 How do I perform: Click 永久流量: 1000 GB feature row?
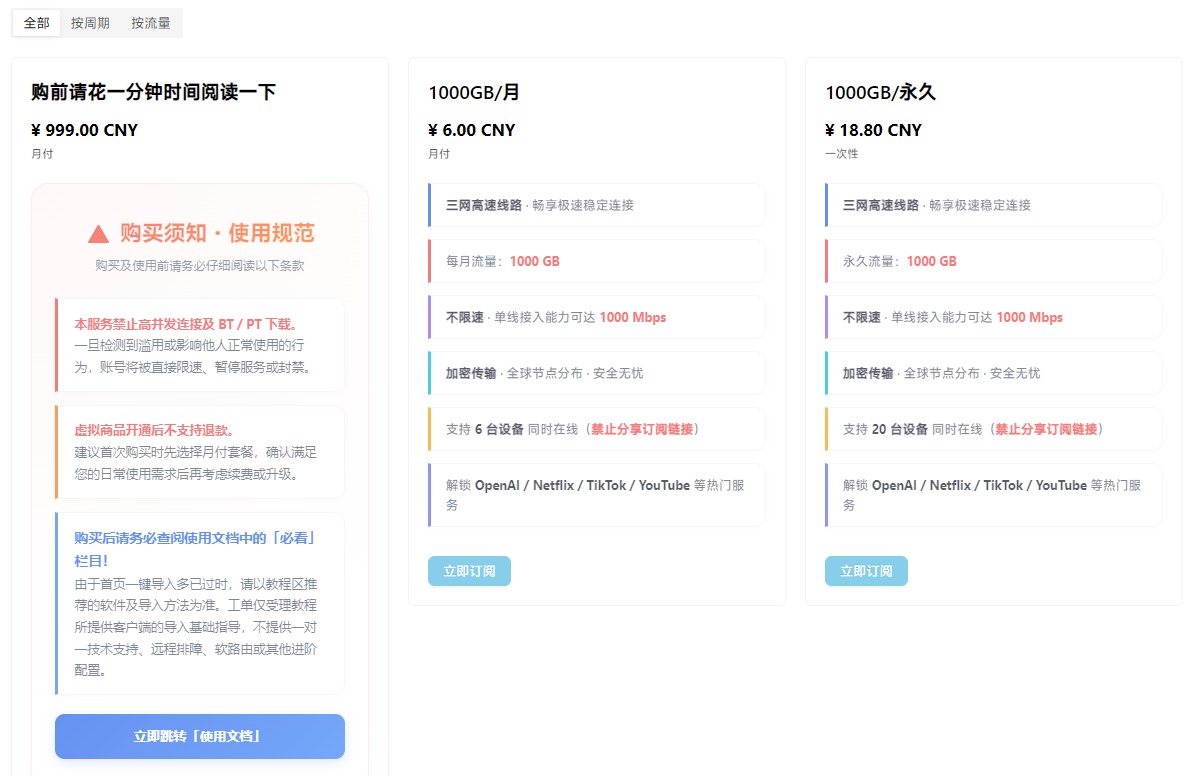click(993, 261)
